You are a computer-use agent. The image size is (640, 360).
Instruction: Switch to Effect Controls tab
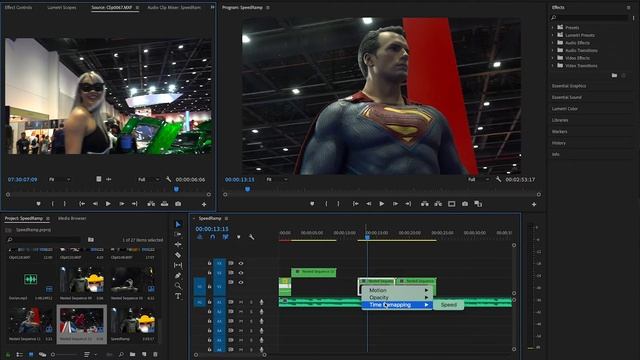[18, 7]
